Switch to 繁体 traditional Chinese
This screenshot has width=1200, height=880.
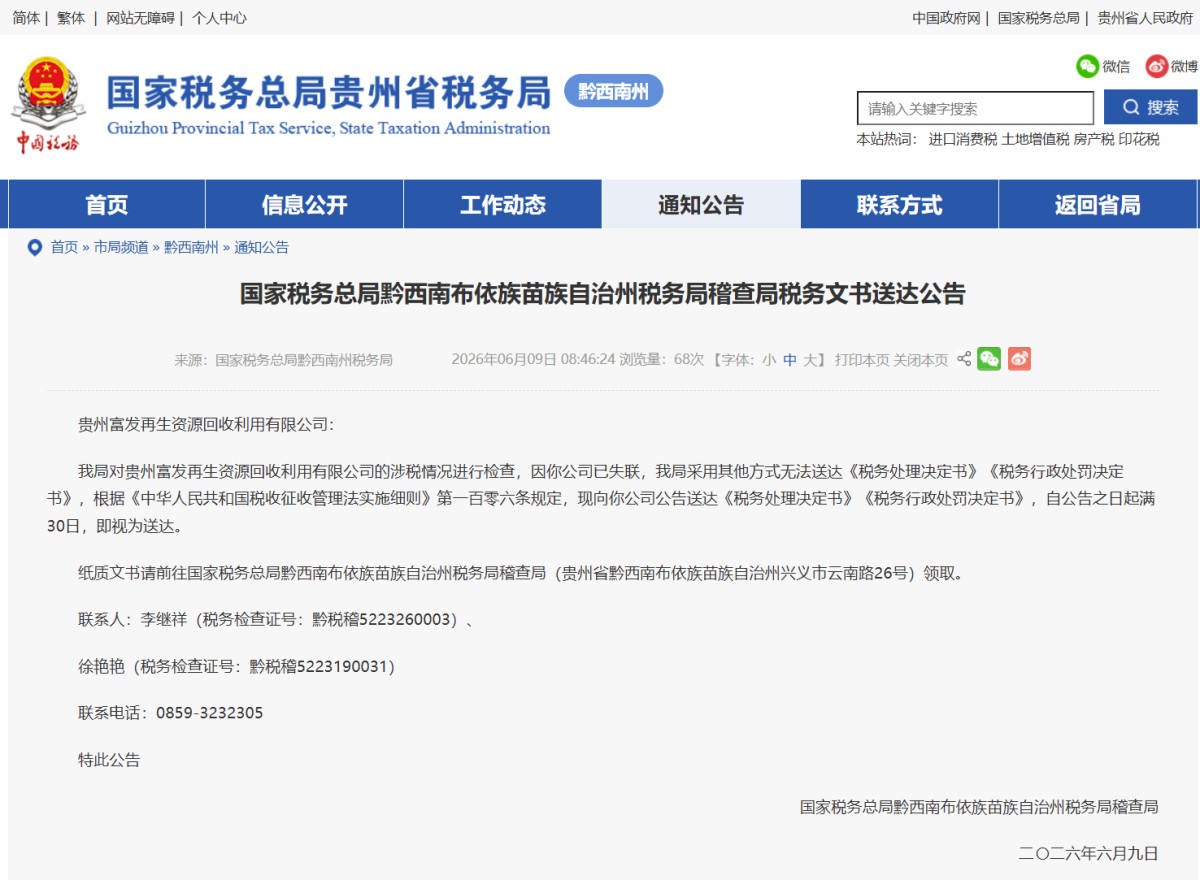point(71,18)
